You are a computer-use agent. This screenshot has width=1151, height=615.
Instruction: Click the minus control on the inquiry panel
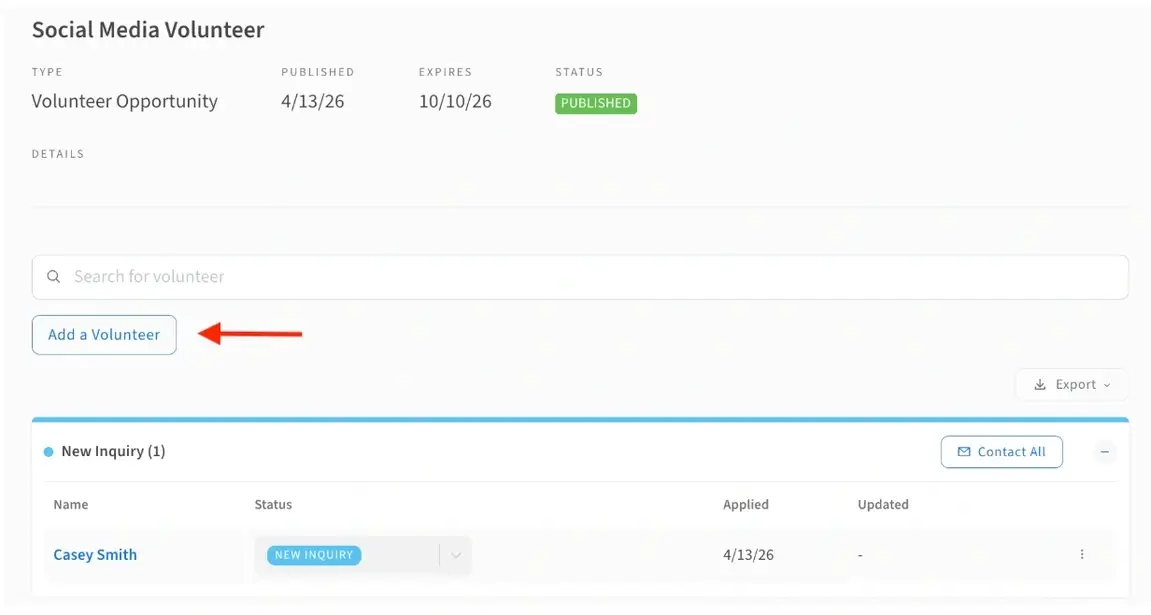point(1104,451)
